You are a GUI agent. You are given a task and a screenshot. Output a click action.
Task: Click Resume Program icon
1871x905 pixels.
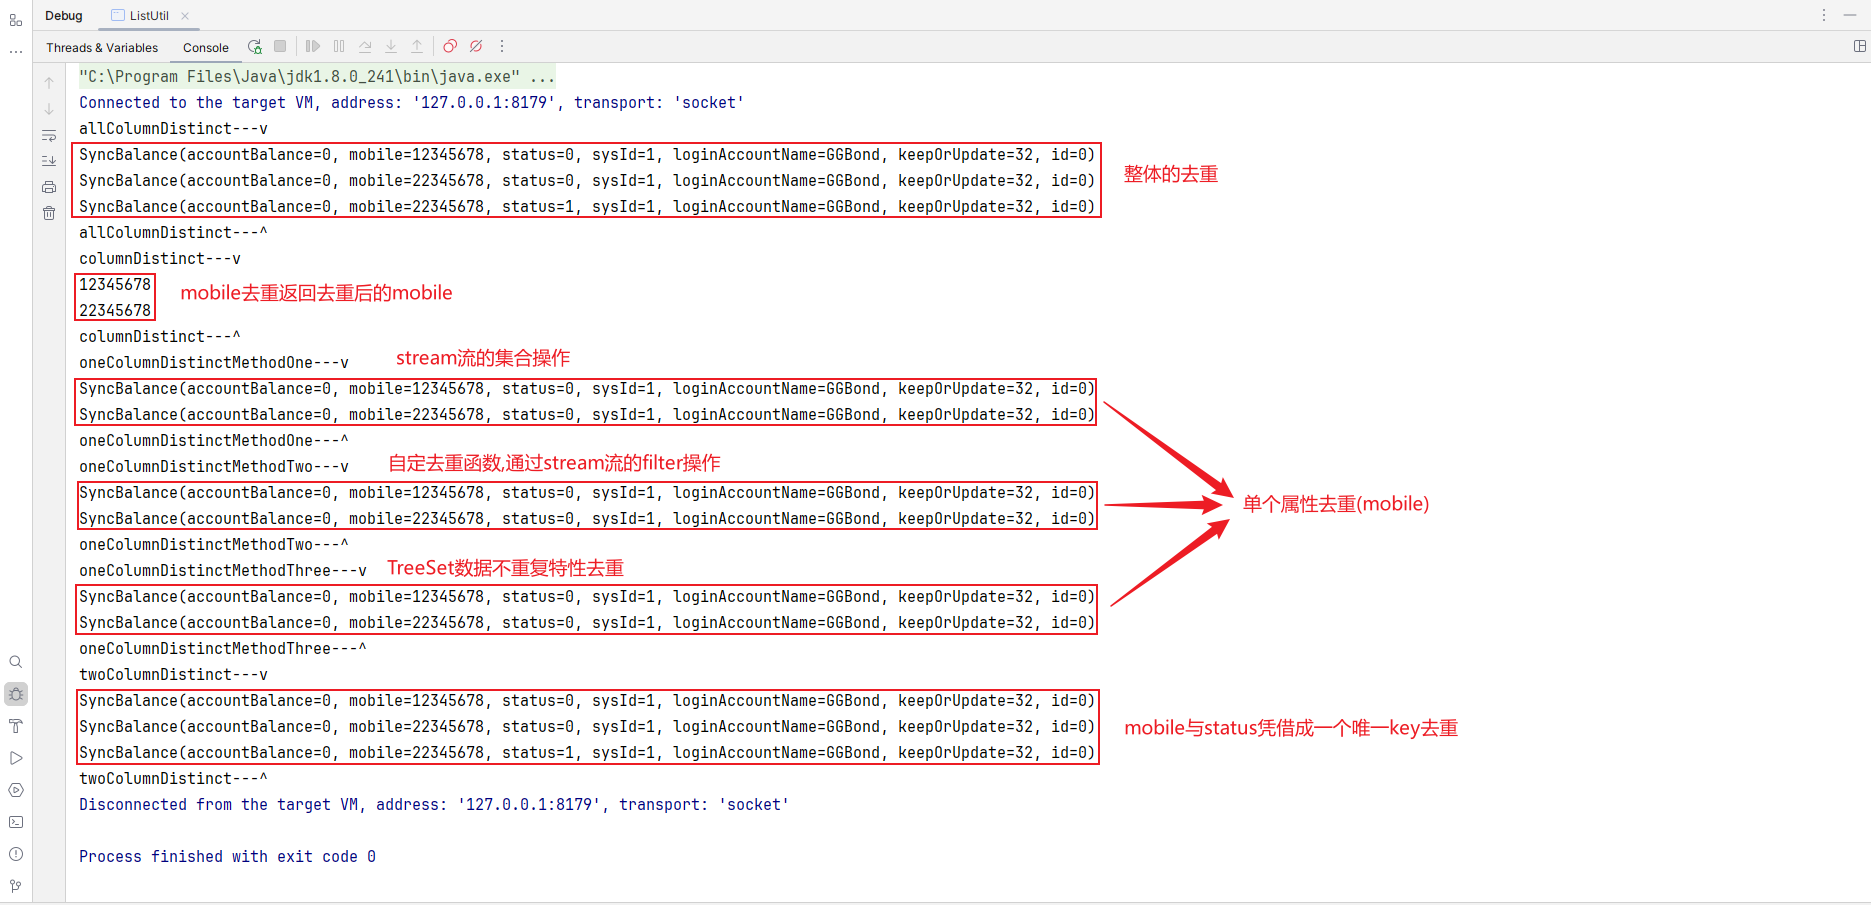point(313,46)
